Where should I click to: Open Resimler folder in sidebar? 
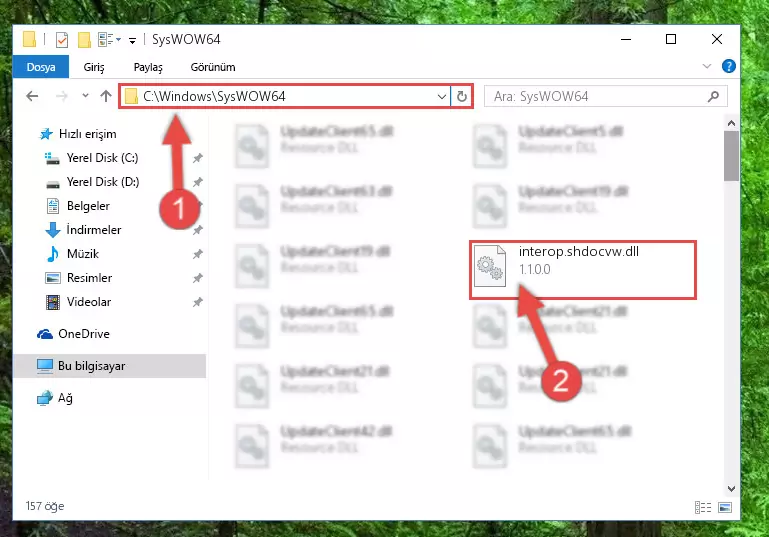pos(89,278)
